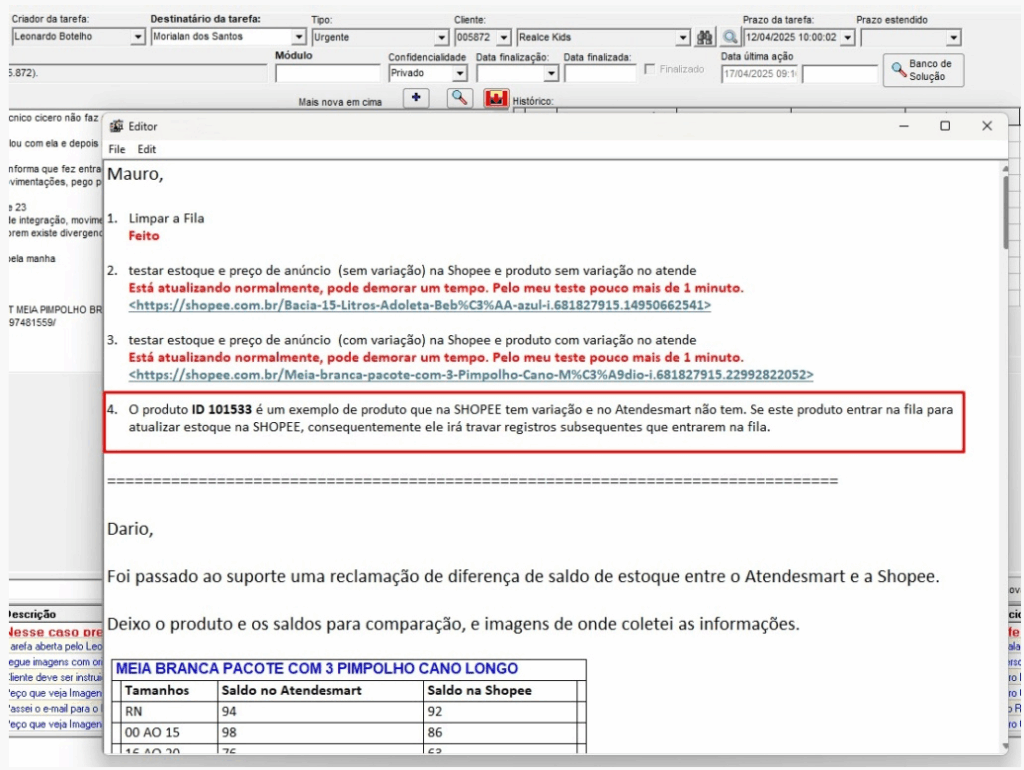Expand the Prazo estendido dropdown
1024x770 pixels.
click(954, 38)
